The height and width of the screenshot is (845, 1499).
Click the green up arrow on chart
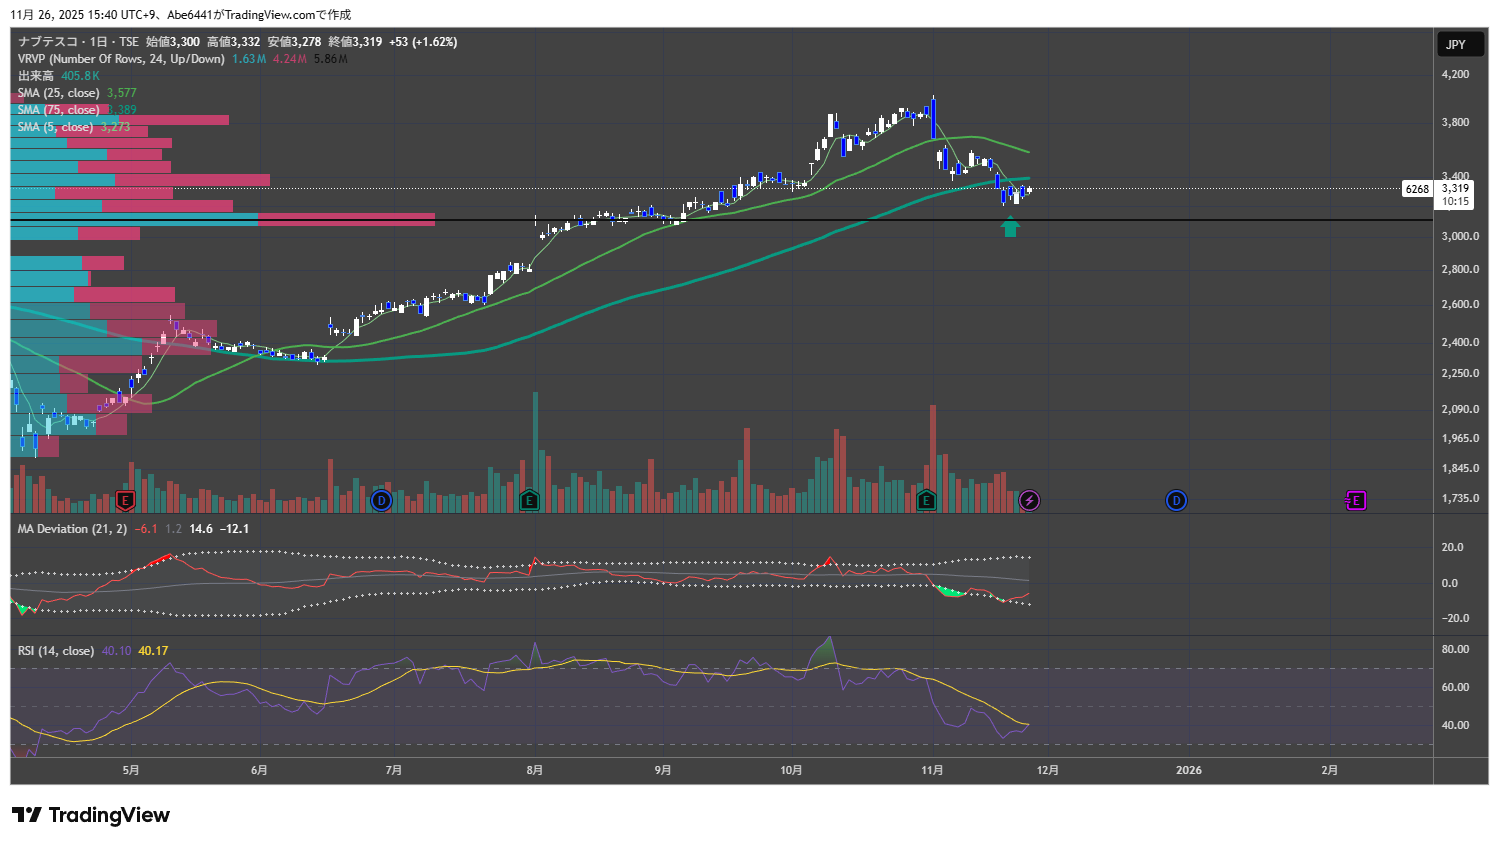point(1010,228)
